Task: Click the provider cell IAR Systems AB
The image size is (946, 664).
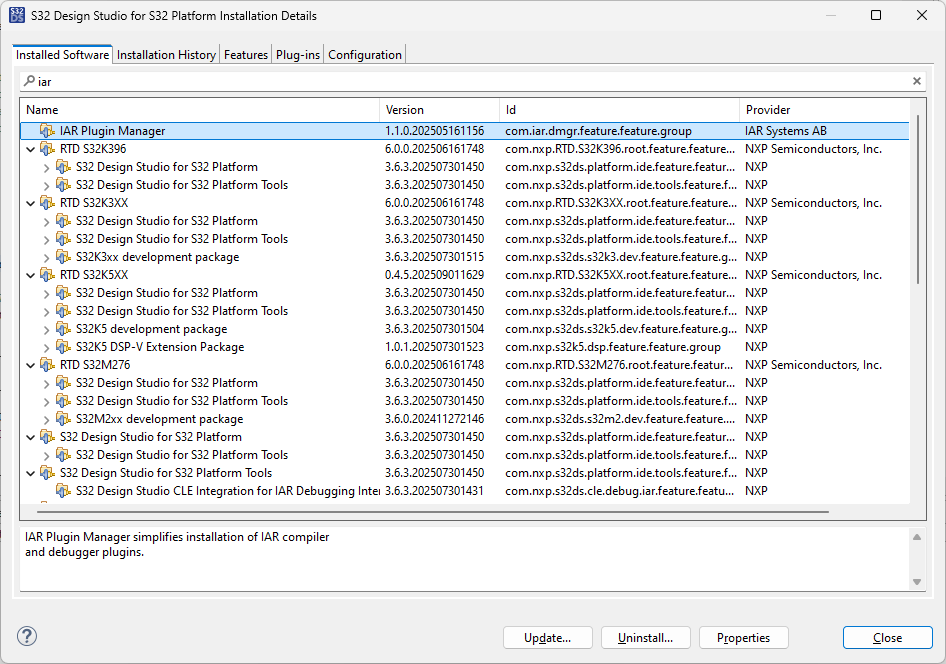Action: click(786, 131)
